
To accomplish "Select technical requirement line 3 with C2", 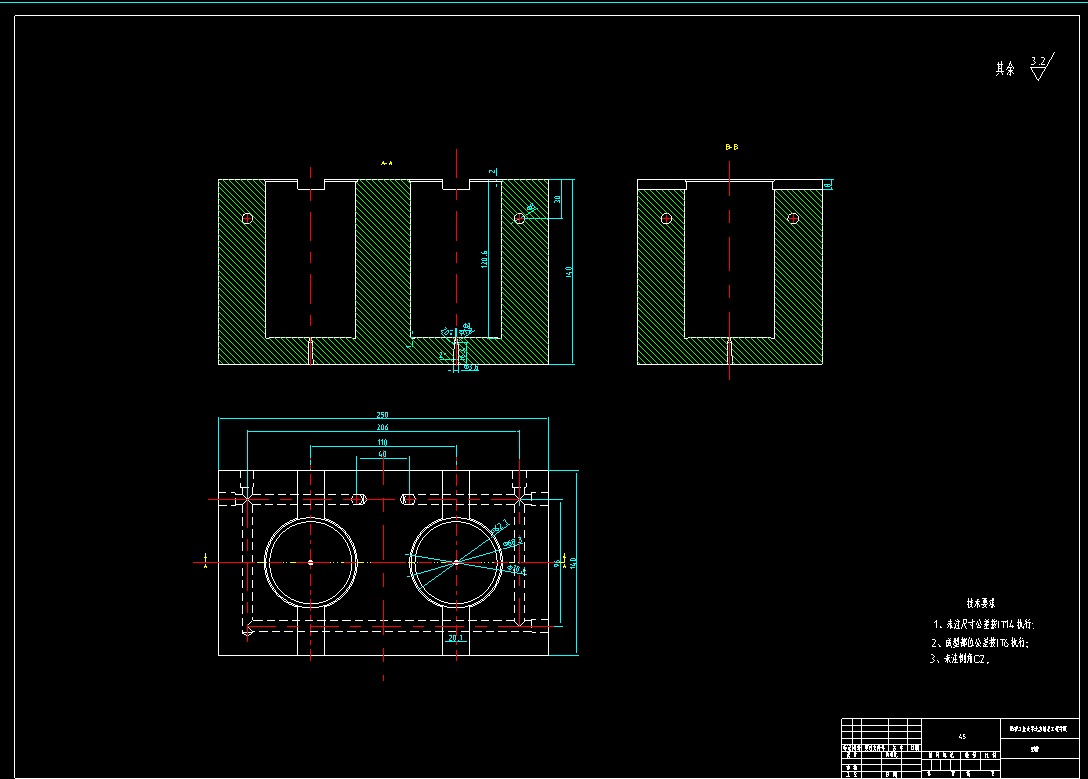I will click(x=960, y=659).
